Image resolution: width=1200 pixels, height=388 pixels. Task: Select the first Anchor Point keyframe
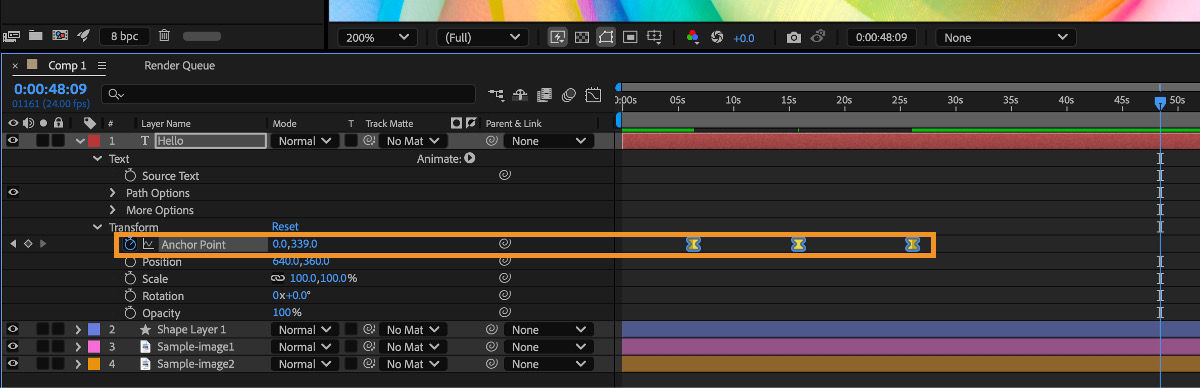(693, 244)
